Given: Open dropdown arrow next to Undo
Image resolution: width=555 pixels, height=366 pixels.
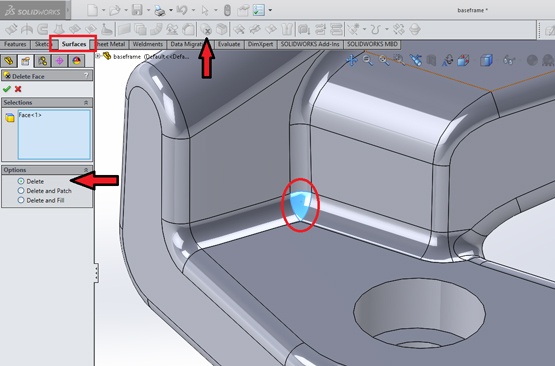Looking at the screenshot, I should pos(193,10).
